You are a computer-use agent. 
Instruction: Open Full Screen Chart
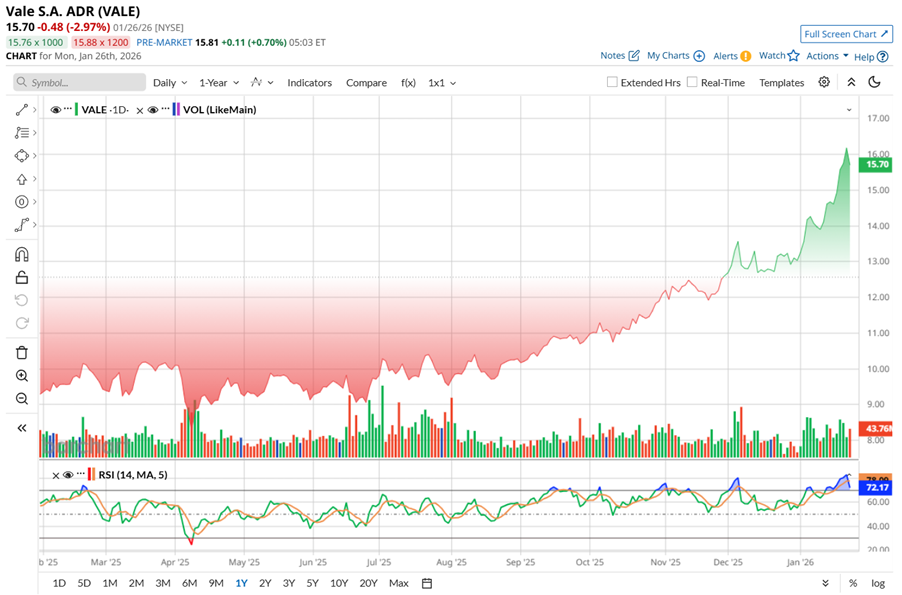[x=846, y=34]
